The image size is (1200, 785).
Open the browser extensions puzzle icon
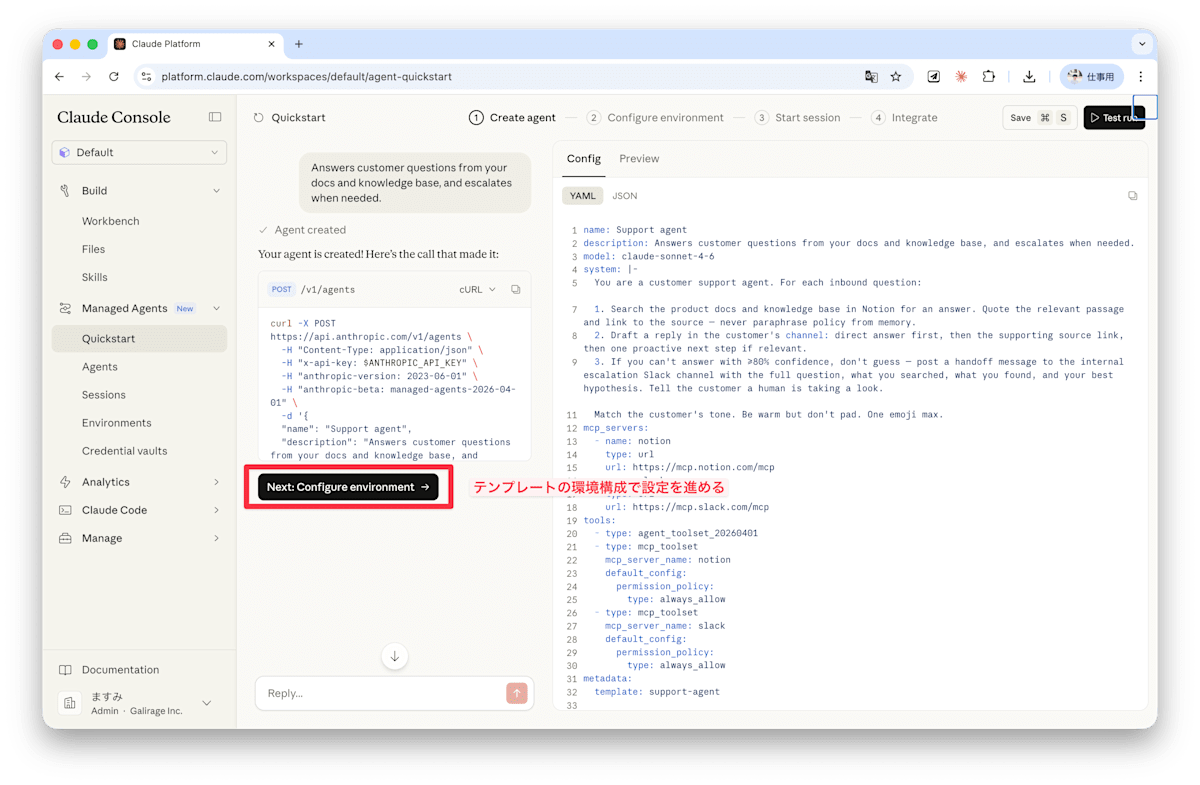click(x=989, y=76)
